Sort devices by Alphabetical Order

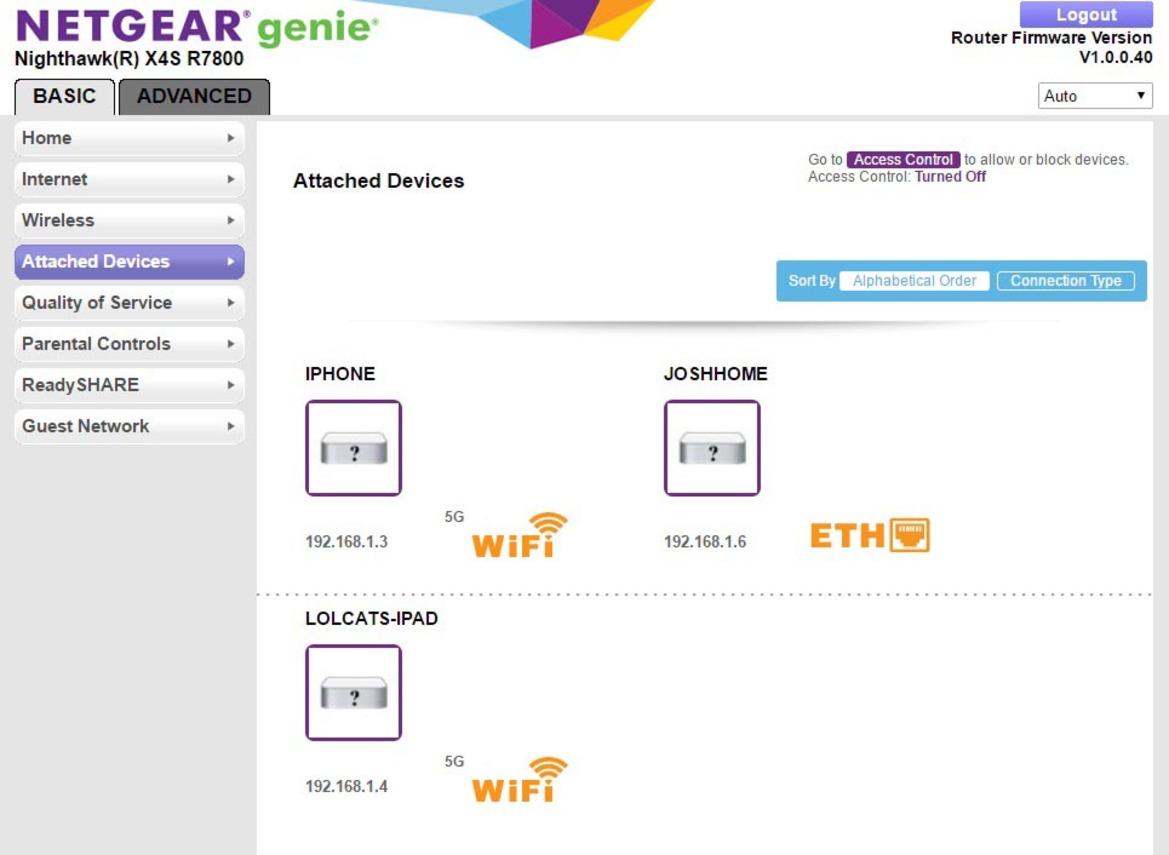tap(914, 281)
